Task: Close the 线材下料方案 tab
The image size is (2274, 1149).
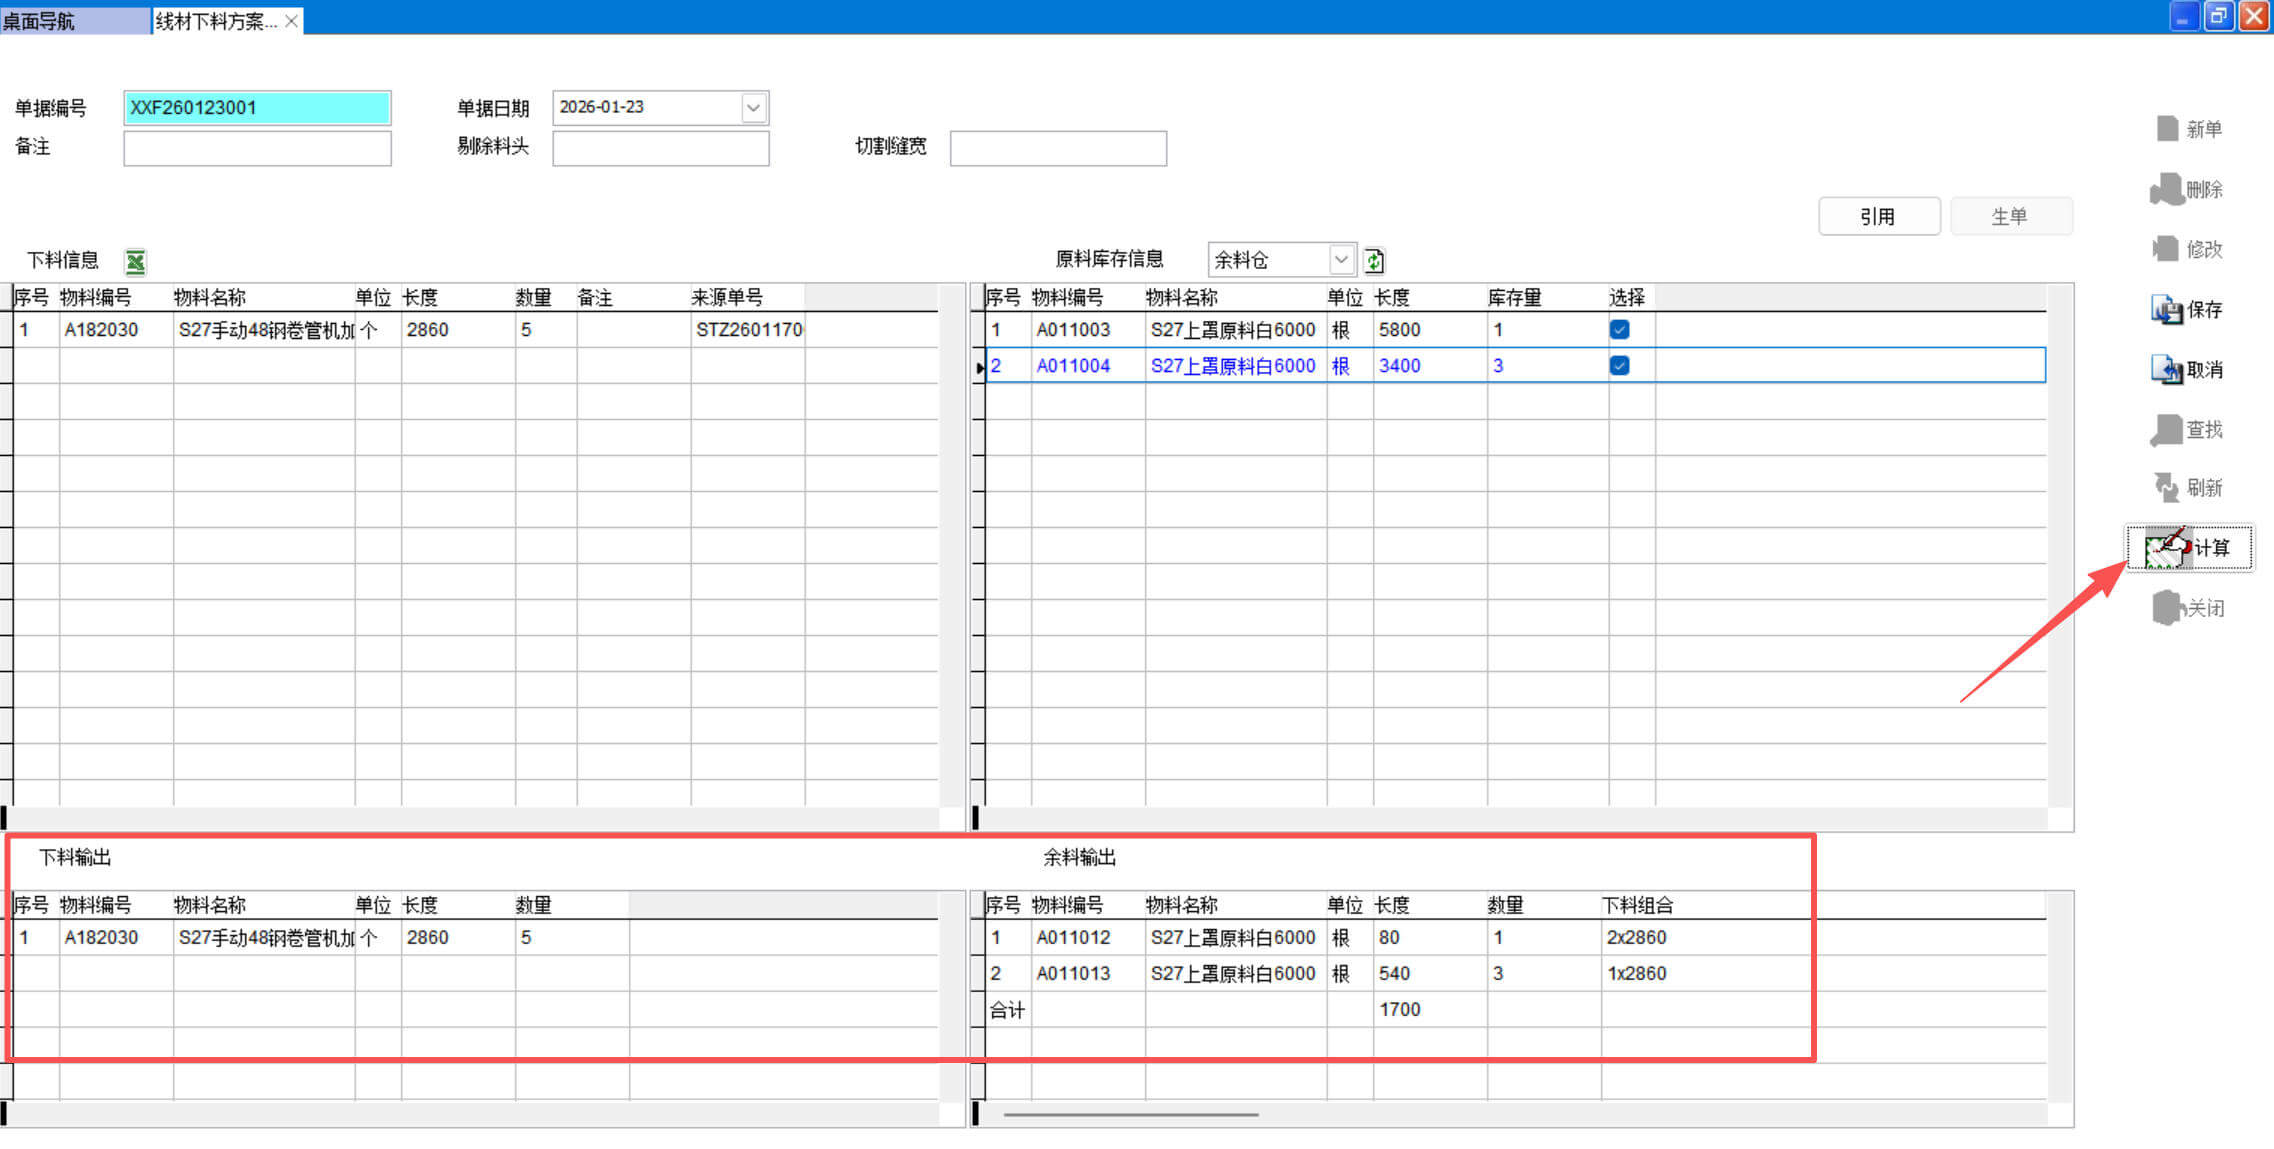Action: (x=291, y=21)
